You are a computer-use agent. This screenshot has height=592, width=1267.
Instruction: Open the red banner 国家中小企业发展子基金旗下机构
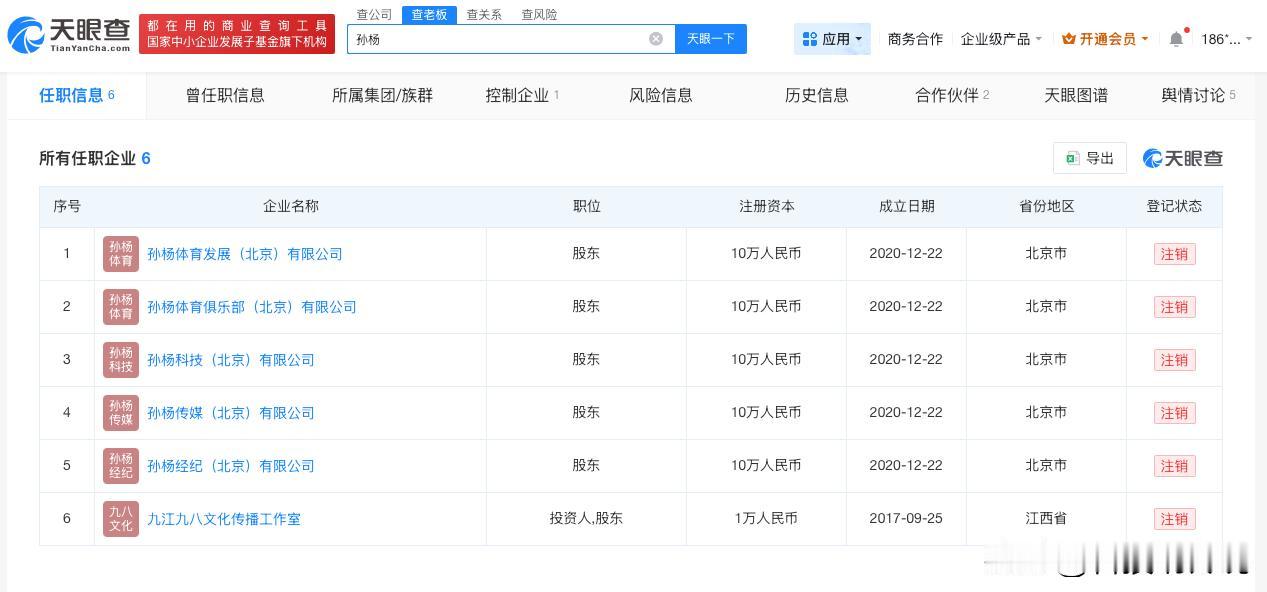coord(237,34)
